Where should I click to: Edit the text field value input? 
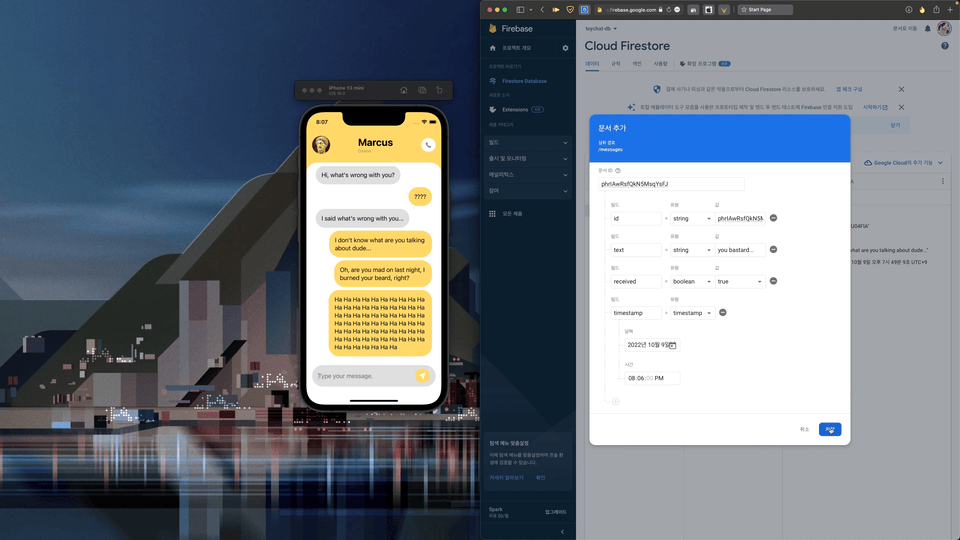tap(740, 250)
